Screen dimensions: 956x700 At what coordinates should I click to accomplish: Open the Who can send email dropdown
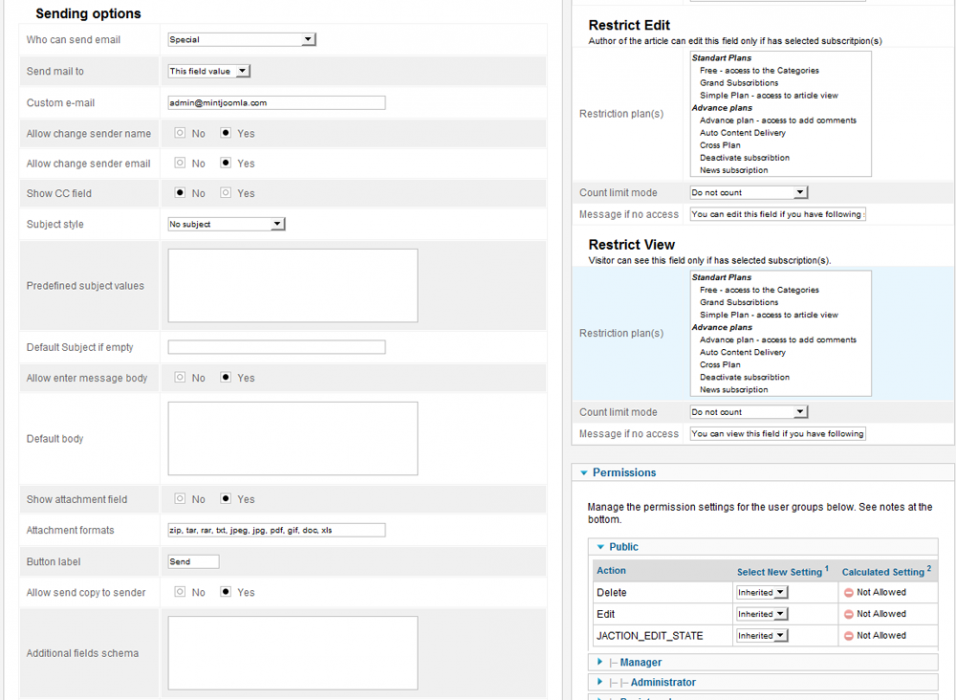pos(241,40)
